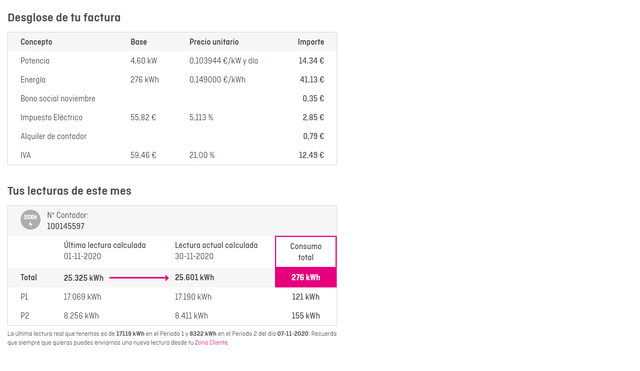This screenshot has width=640, height=371.
Task: Select the pink 276 kWh total consumption box
Action: (x=306, y=278)
